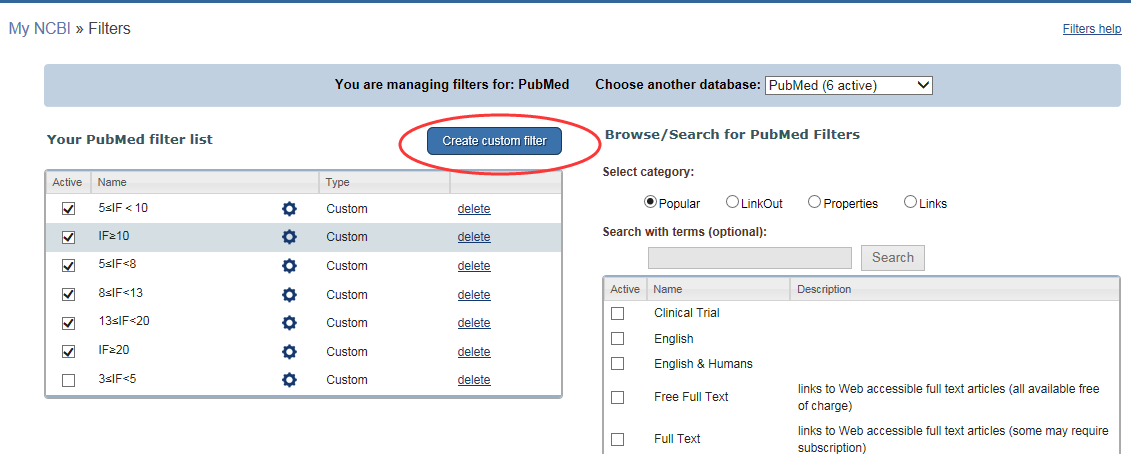Click the search terms input field
This screenshot has width=1131, height=454.
pyautogui.click(x=749, y=258)
